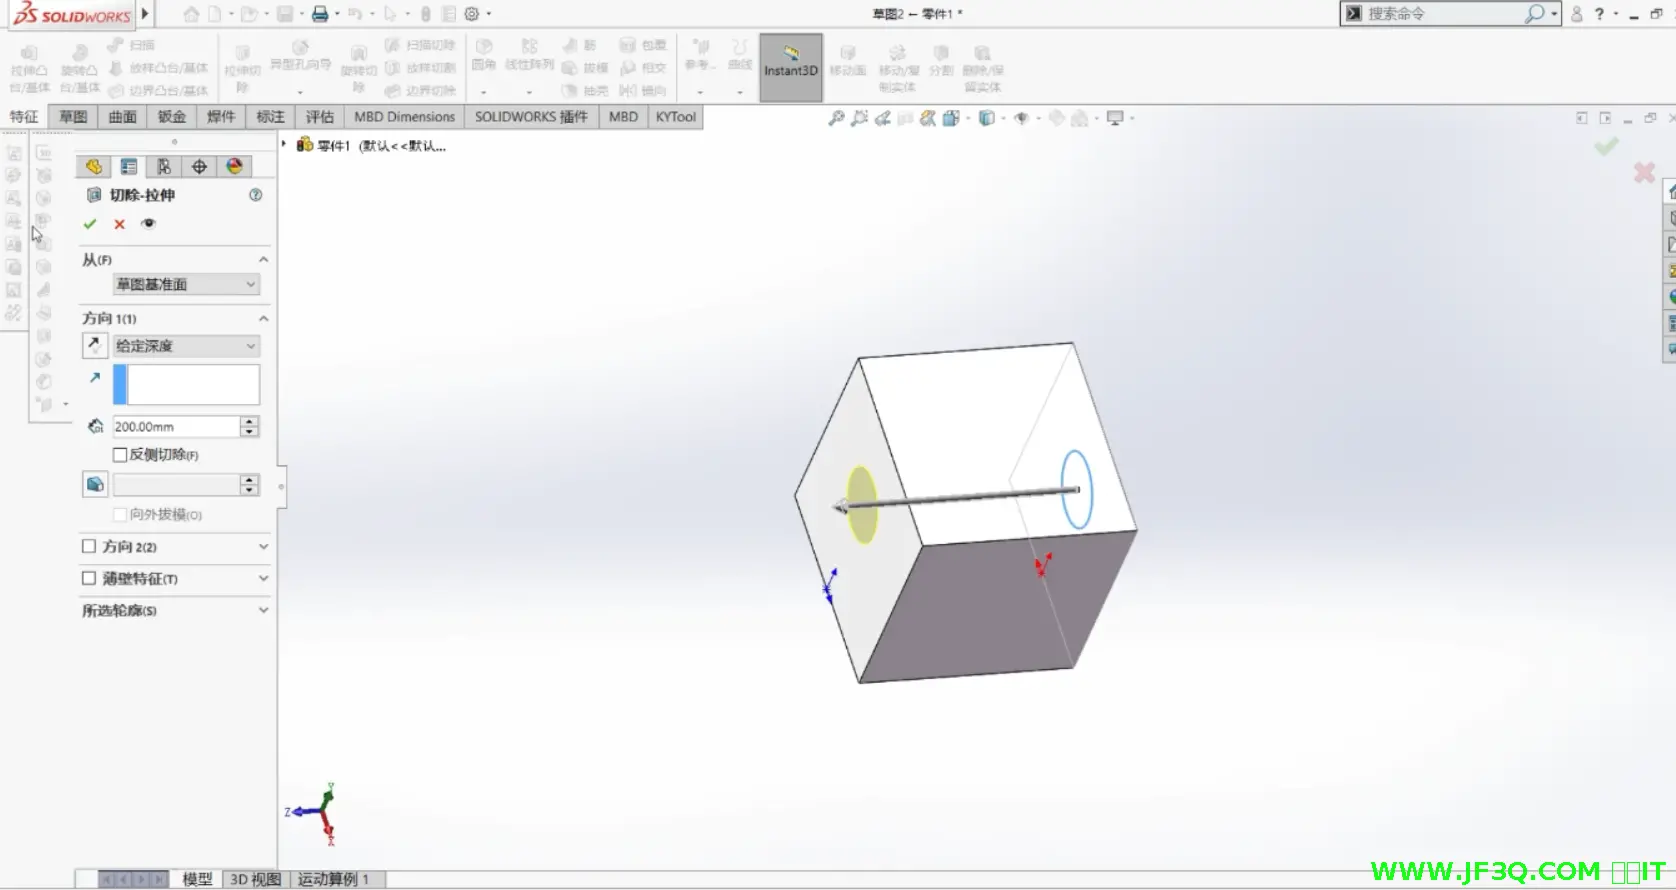Click the 200.00mm depth input field
This screenshot has width=1676, height=890.
coord(175,427)
